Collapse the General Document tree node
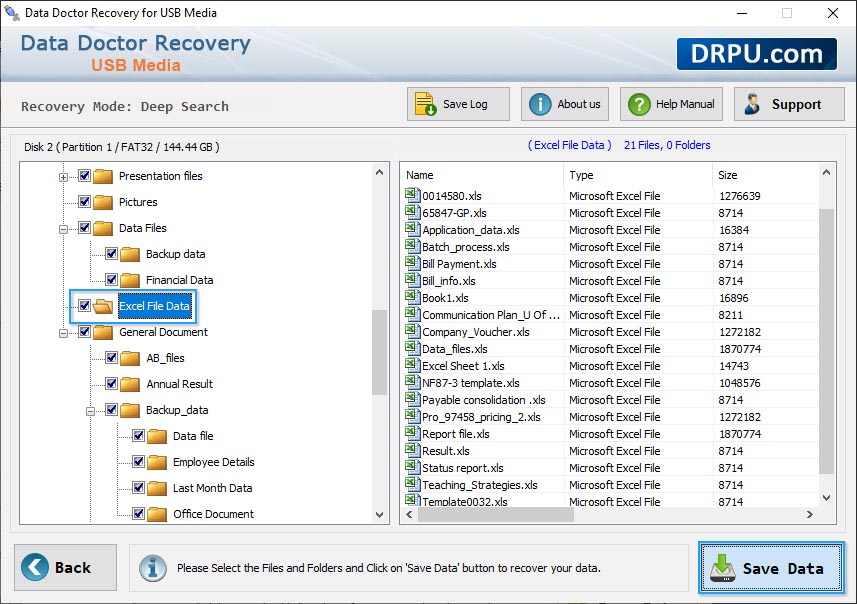The image size is (857, 604). (x=63, y=333)
